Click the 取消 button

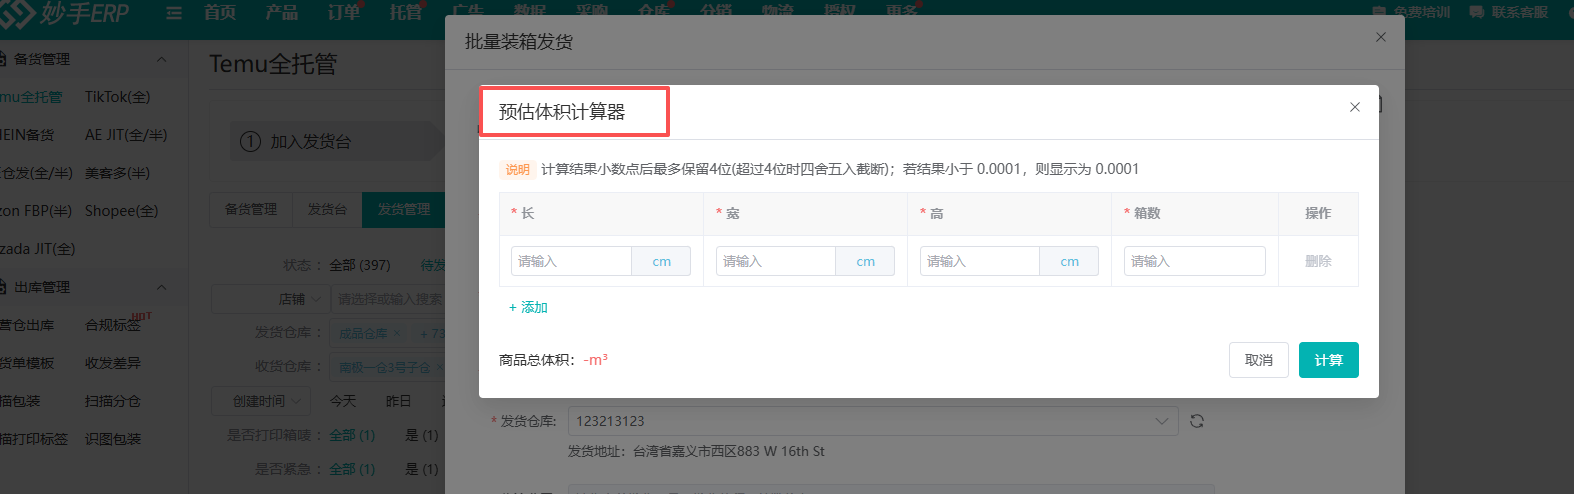(1259, 360)
